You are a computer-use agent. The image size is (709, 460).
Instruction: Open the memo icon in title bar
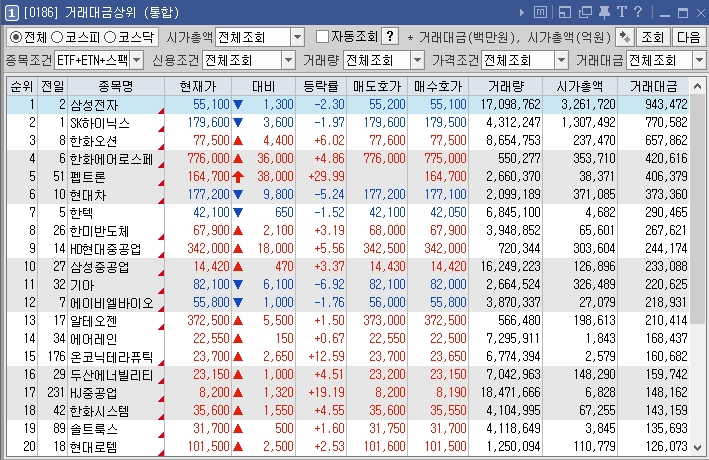(x=540, y=12)
